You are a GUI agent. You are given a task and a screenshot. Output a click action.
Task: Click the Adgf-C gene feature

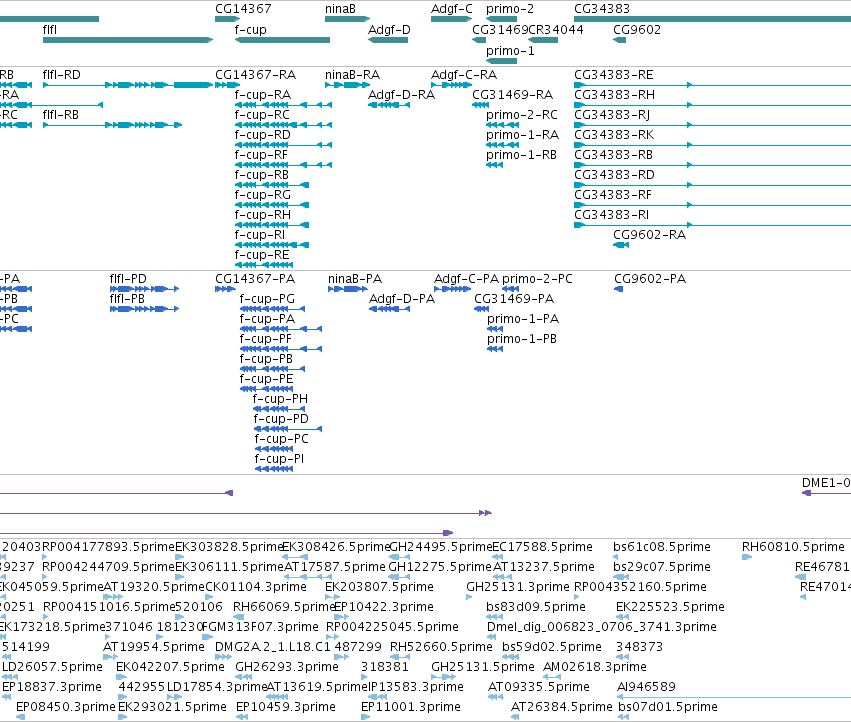452,19
